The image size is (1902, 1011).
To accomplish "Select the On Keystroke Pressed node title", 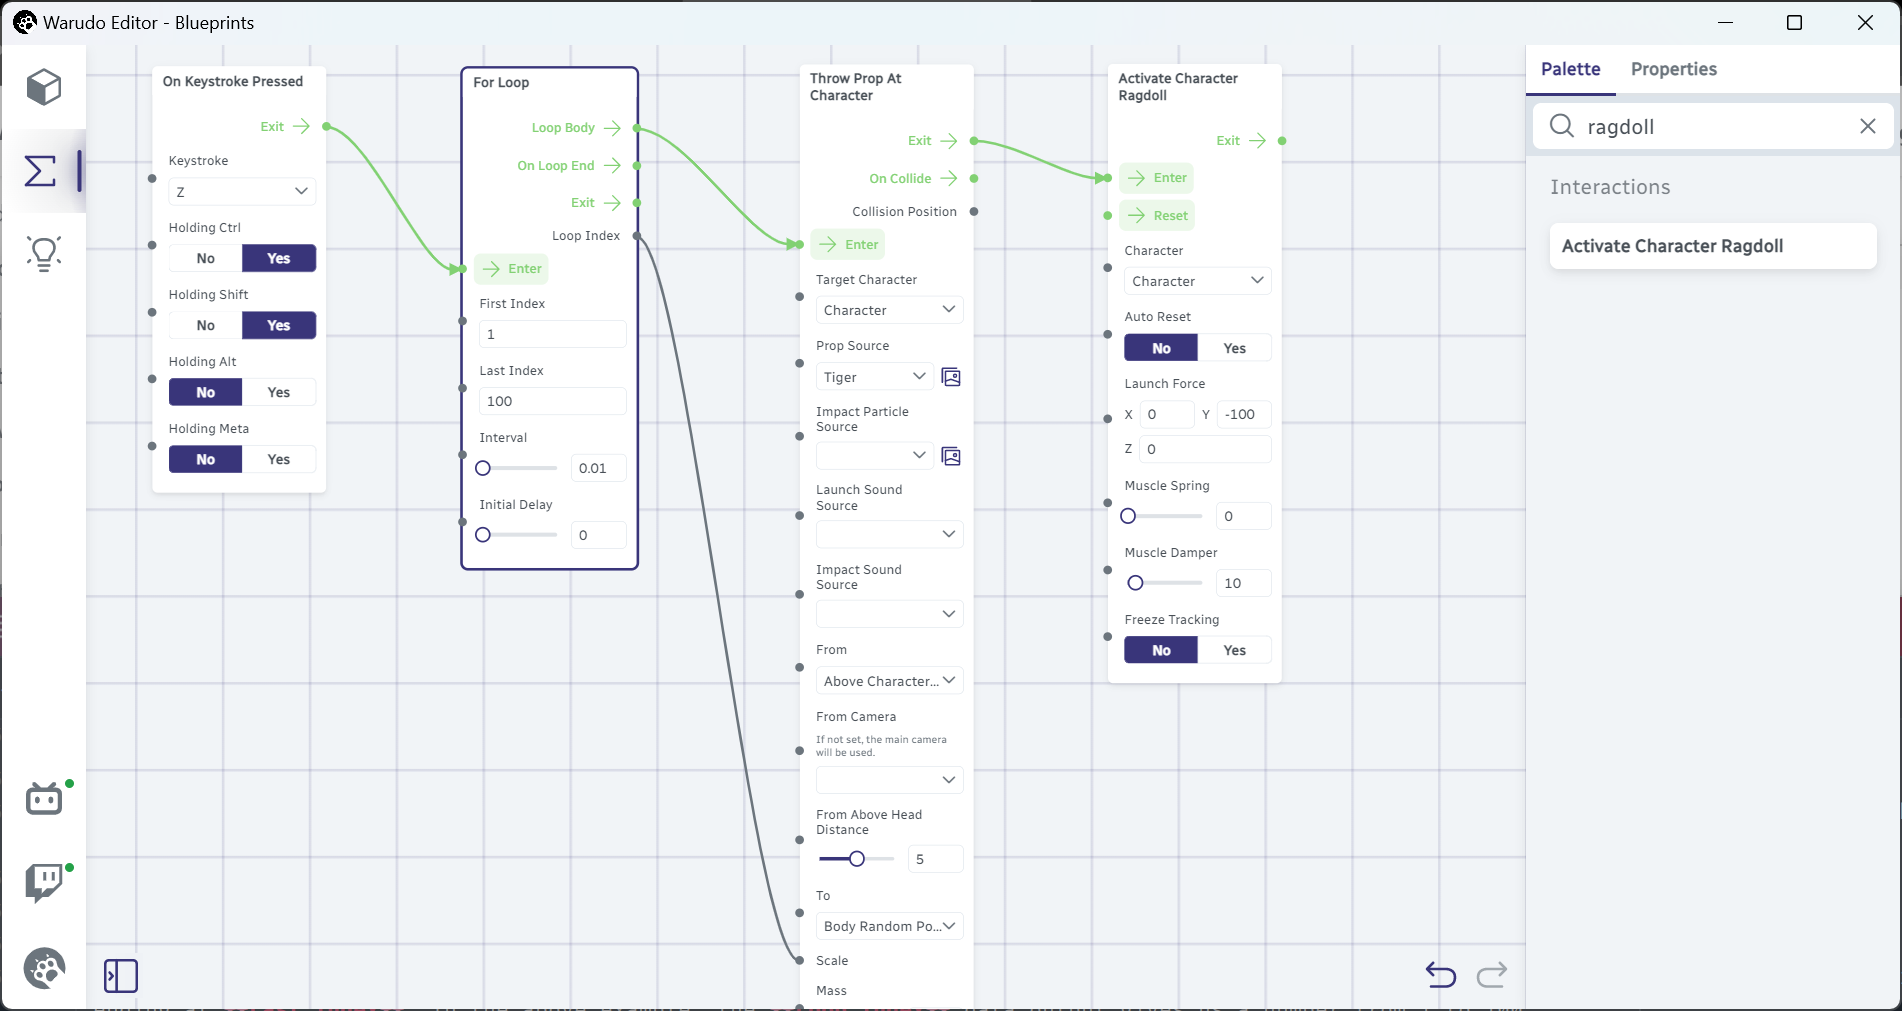I will coord(233,81).
